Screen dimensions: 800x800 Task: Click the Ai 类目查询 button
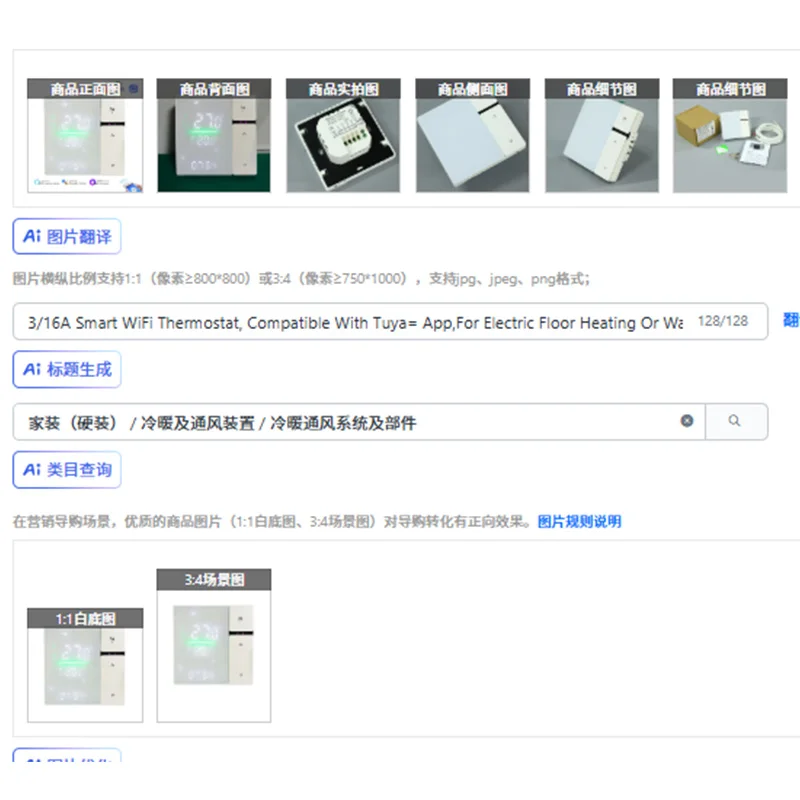pos(67,470)
